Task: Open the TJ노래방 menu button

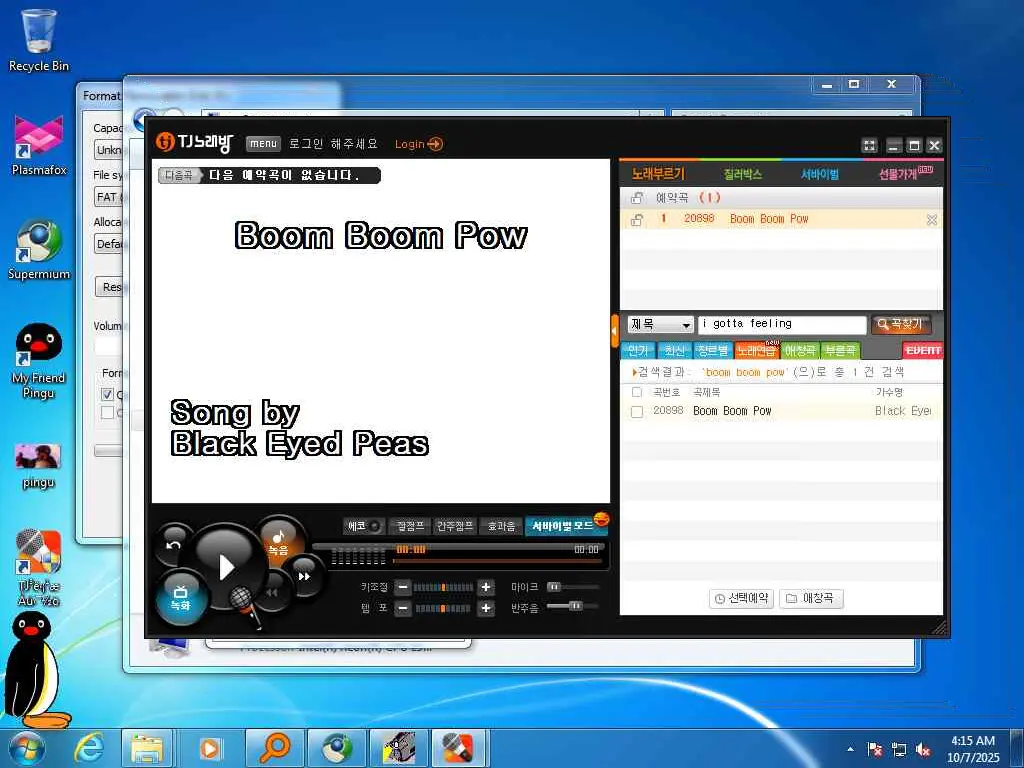Action: click(263, 144)
